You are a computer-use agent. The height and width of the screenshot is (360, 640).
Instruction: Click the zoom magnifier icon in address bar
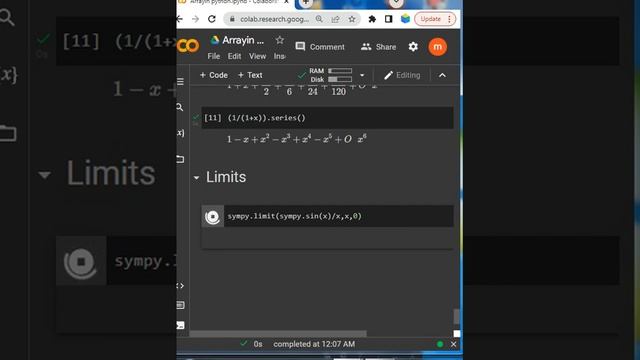(319, 19)
